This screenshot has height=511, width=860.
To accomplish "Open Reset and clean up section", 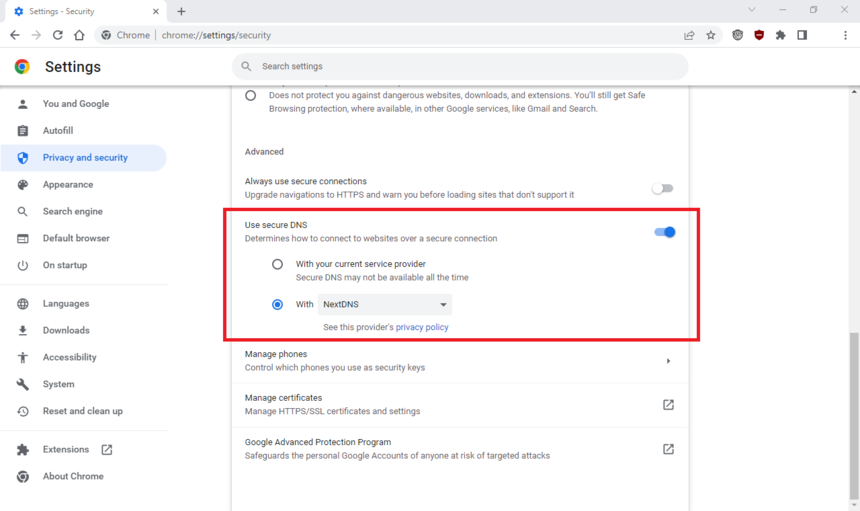I will tap(83, 411).
